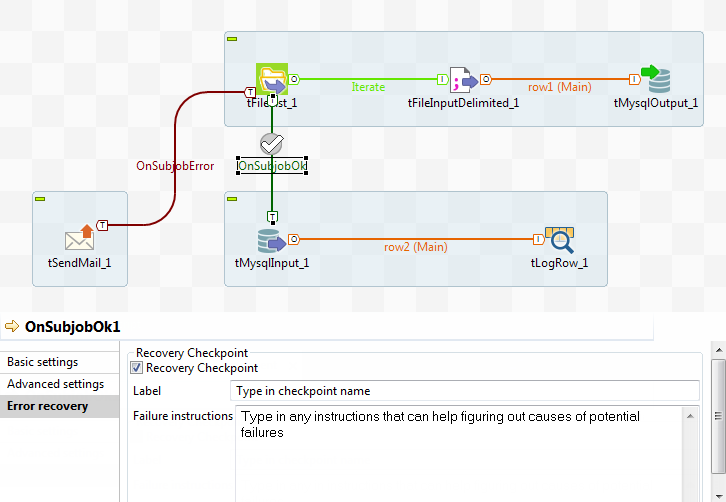This screenshot has height=502, width=726.
Task: Collapse the top subjob containing tFileList_1
Action: [x=232, y=39]
